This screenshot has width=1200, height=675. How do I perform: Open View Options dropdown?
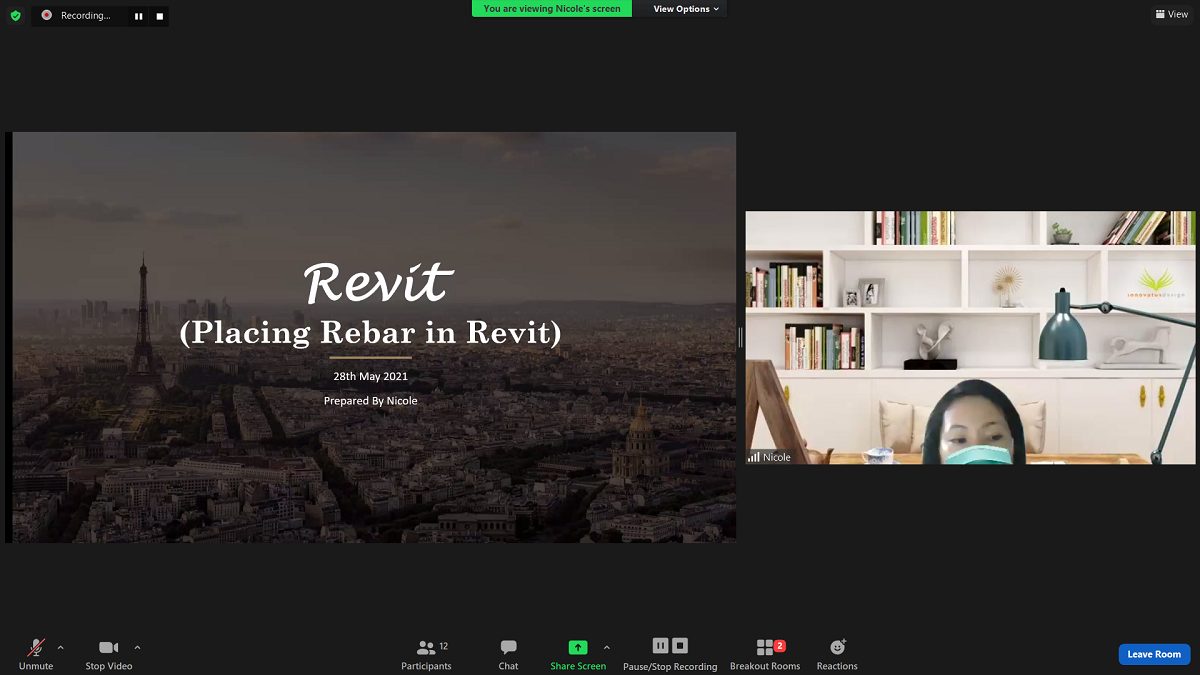(686, 9)
